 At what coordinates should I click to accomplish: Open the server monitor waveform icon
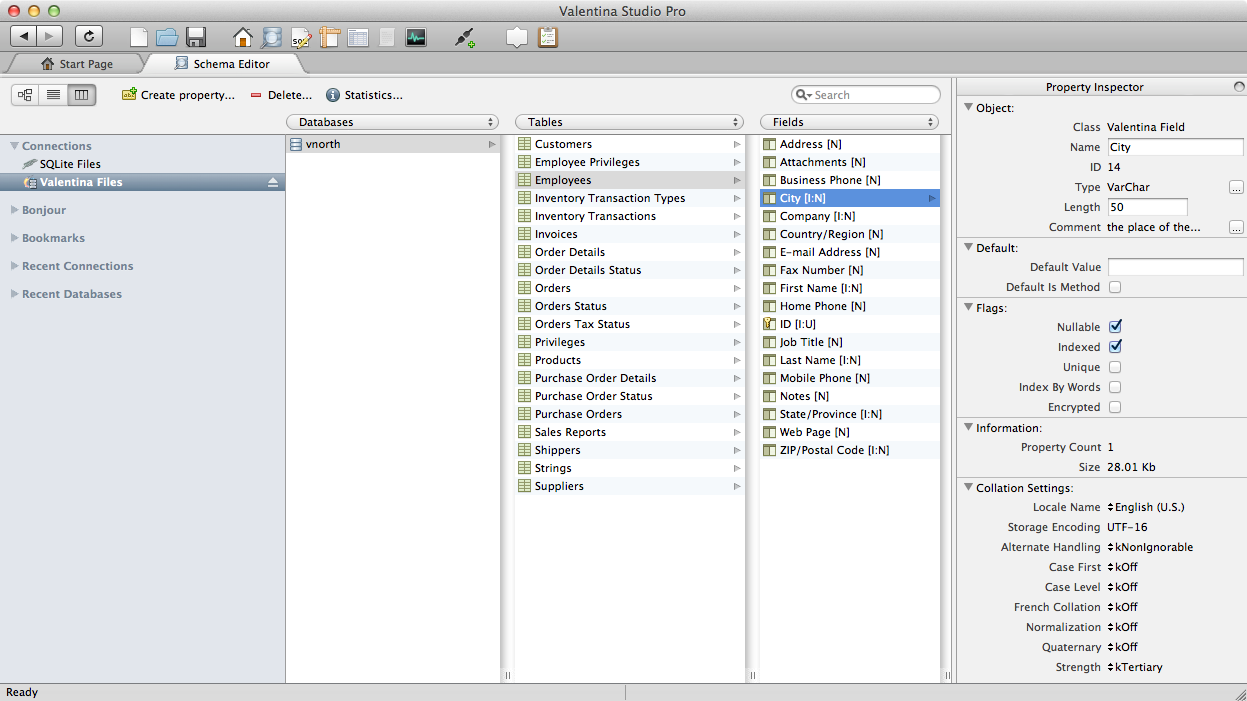pos(416,38)
